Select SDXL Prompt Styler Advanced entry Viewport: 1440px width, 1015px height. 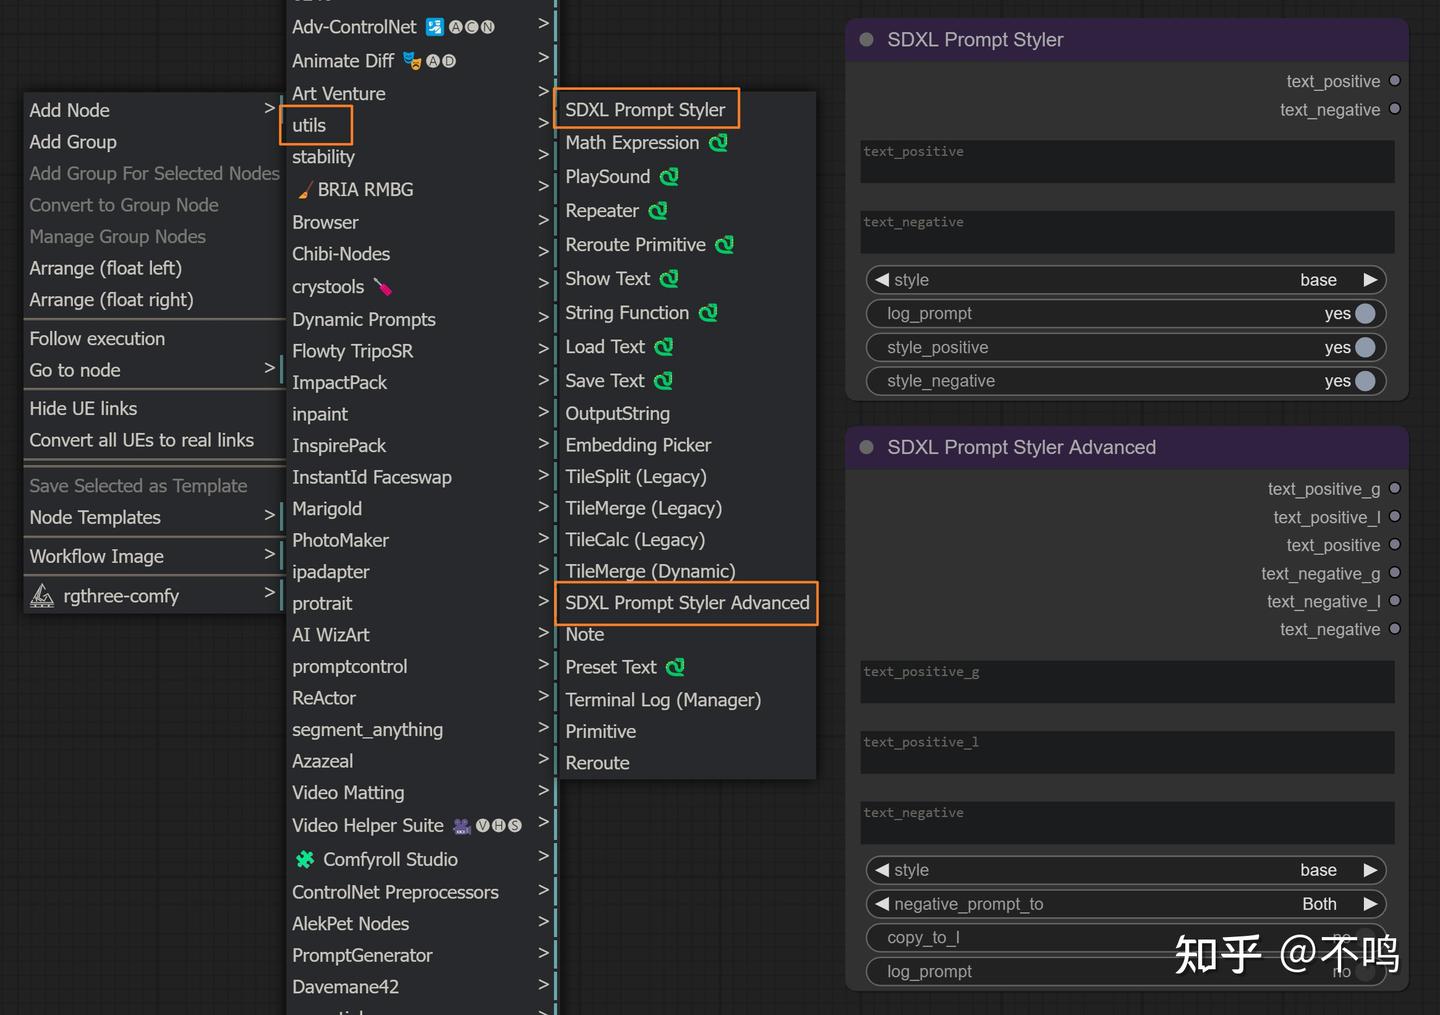(687, 603)
